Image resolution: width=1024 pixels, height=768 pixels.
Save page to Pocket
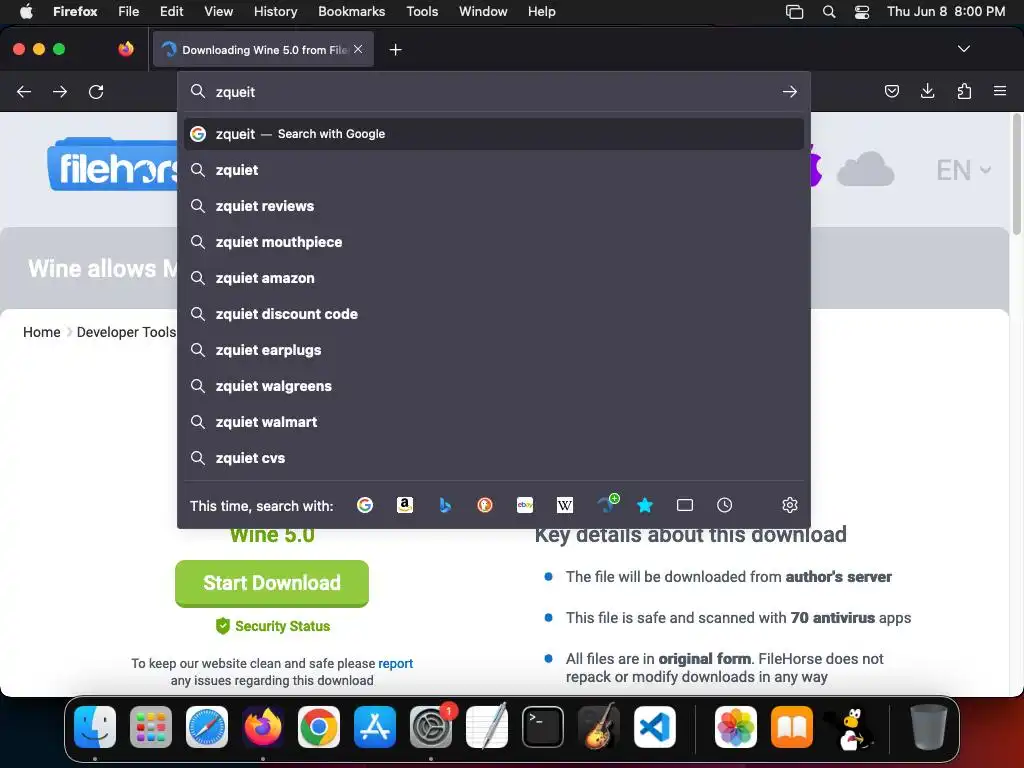click(x=891, y=91)
